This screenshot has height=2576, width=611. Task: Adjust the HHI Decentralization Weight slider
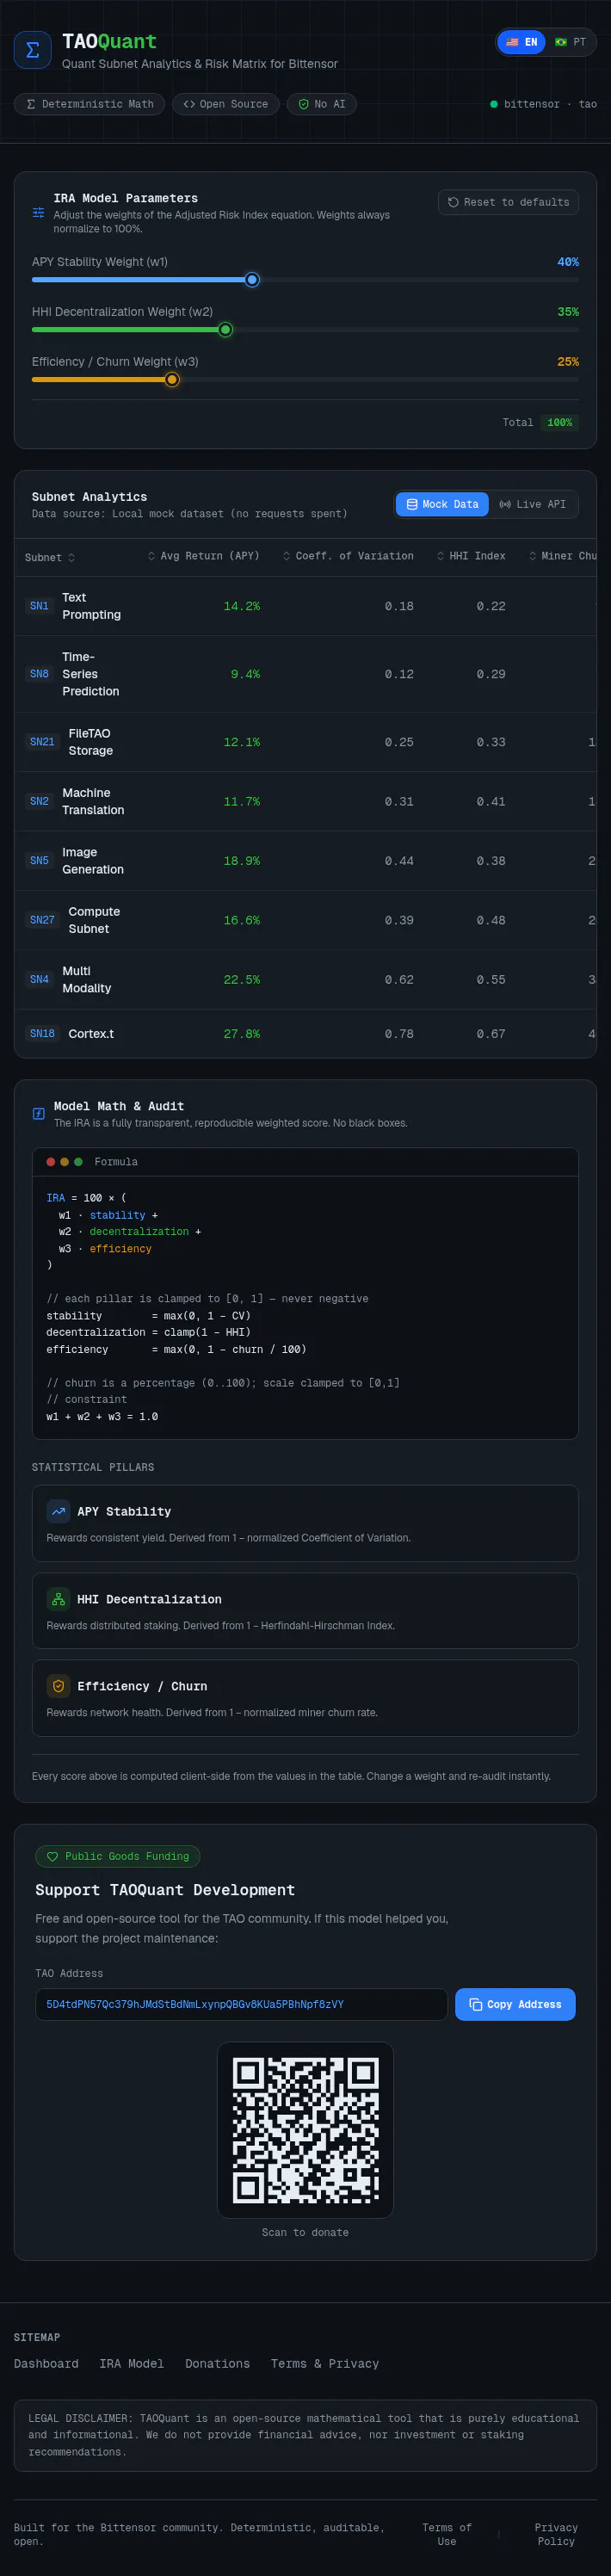pos(305,330)
